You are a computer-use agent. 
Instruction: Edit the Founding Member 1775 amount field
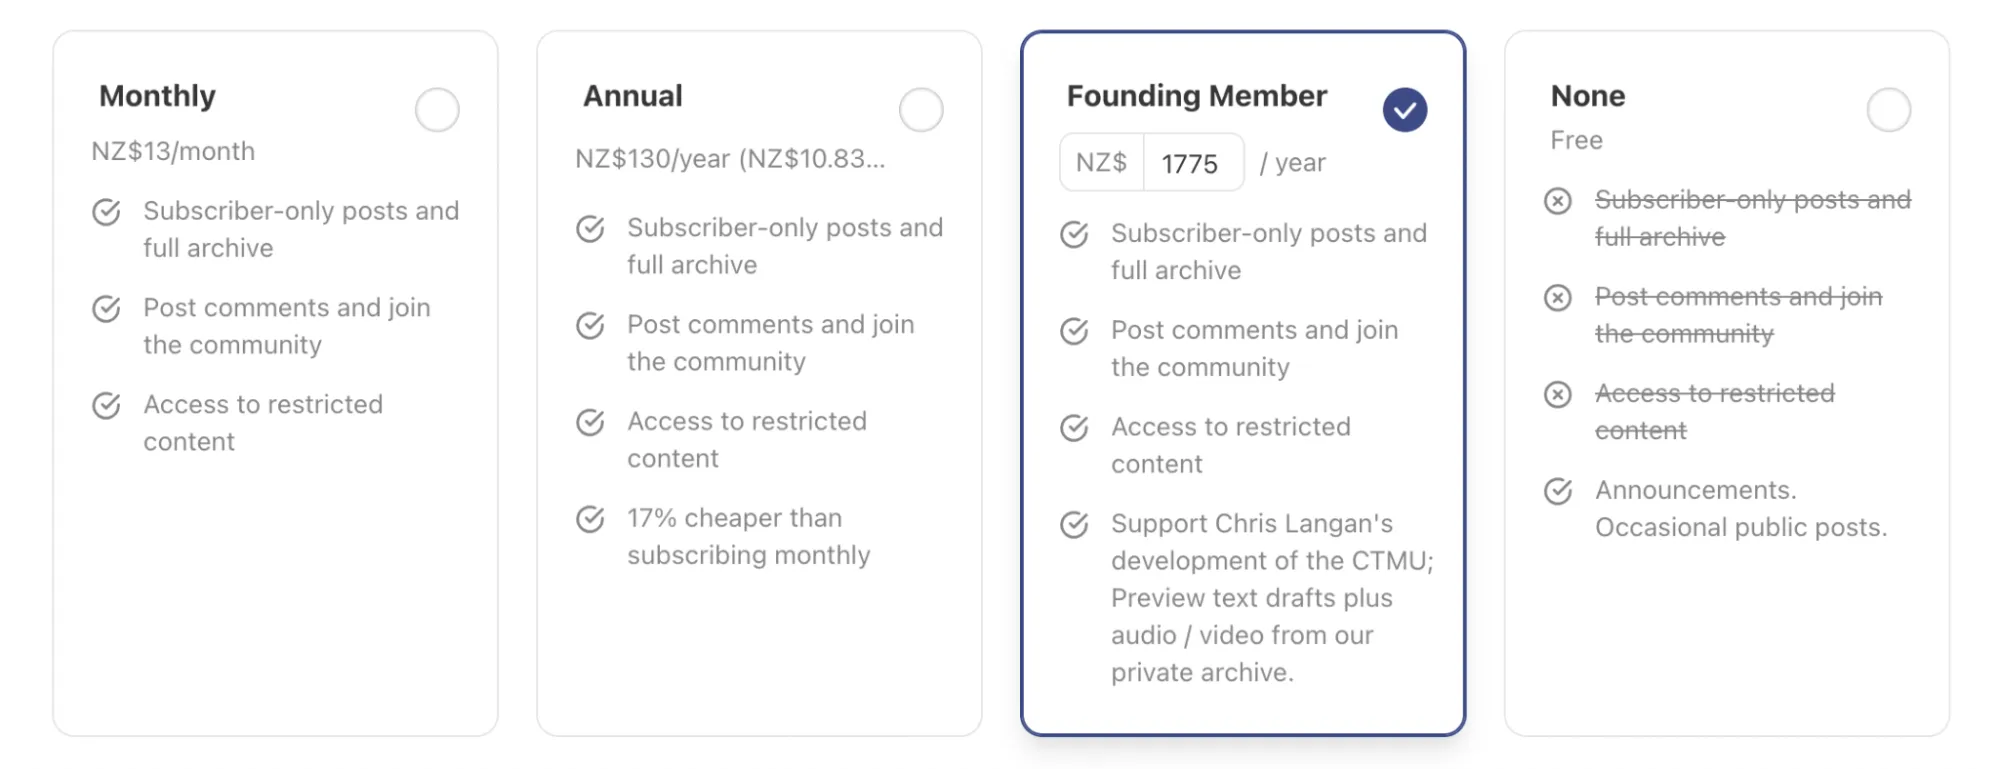[x=1193, y=163]
